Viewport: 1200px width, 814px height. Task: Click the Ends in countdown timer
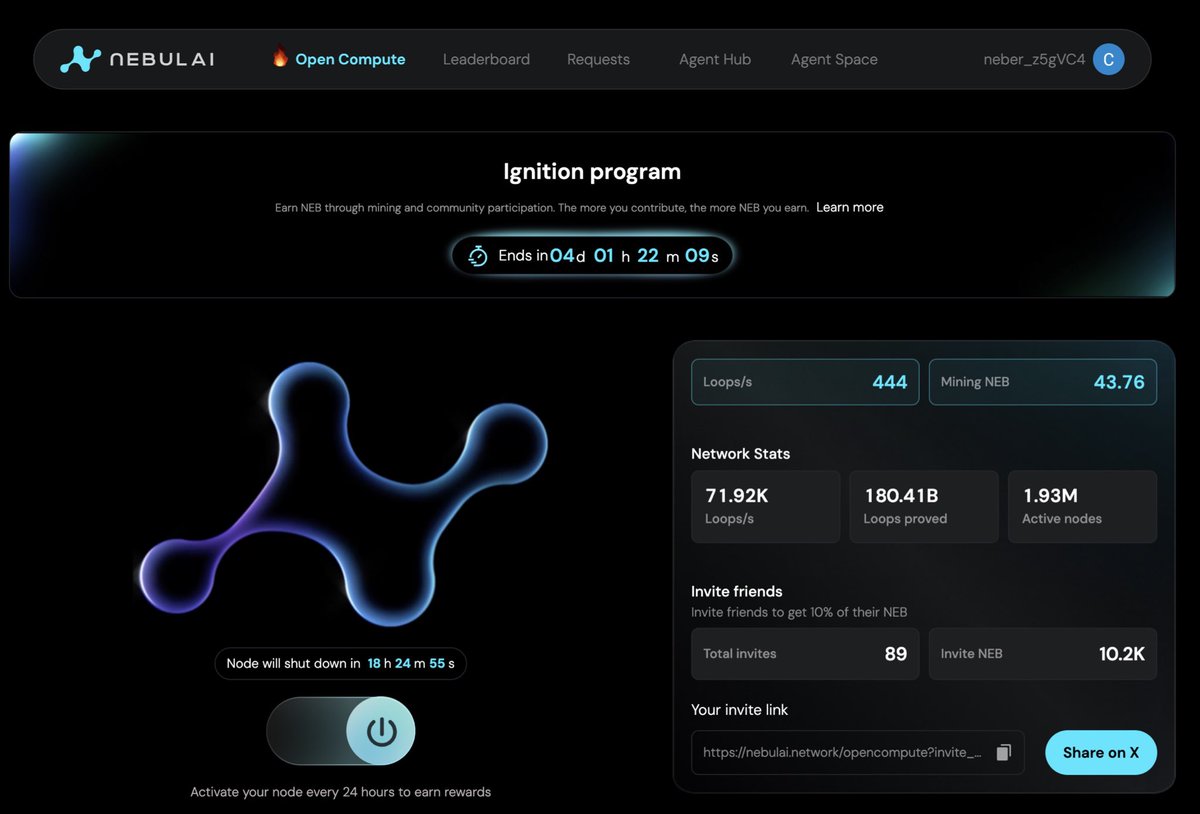pos(592,256)
